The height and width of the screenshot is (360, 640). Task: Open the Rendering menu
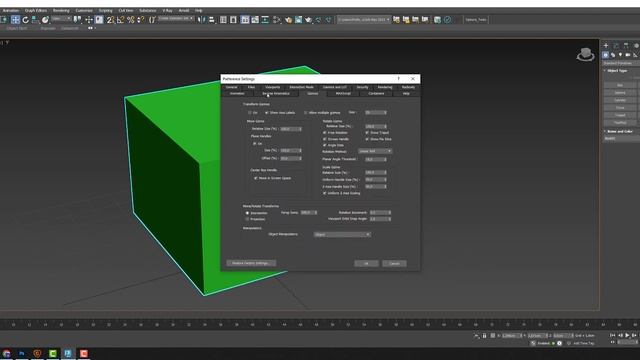click(61, 11)
